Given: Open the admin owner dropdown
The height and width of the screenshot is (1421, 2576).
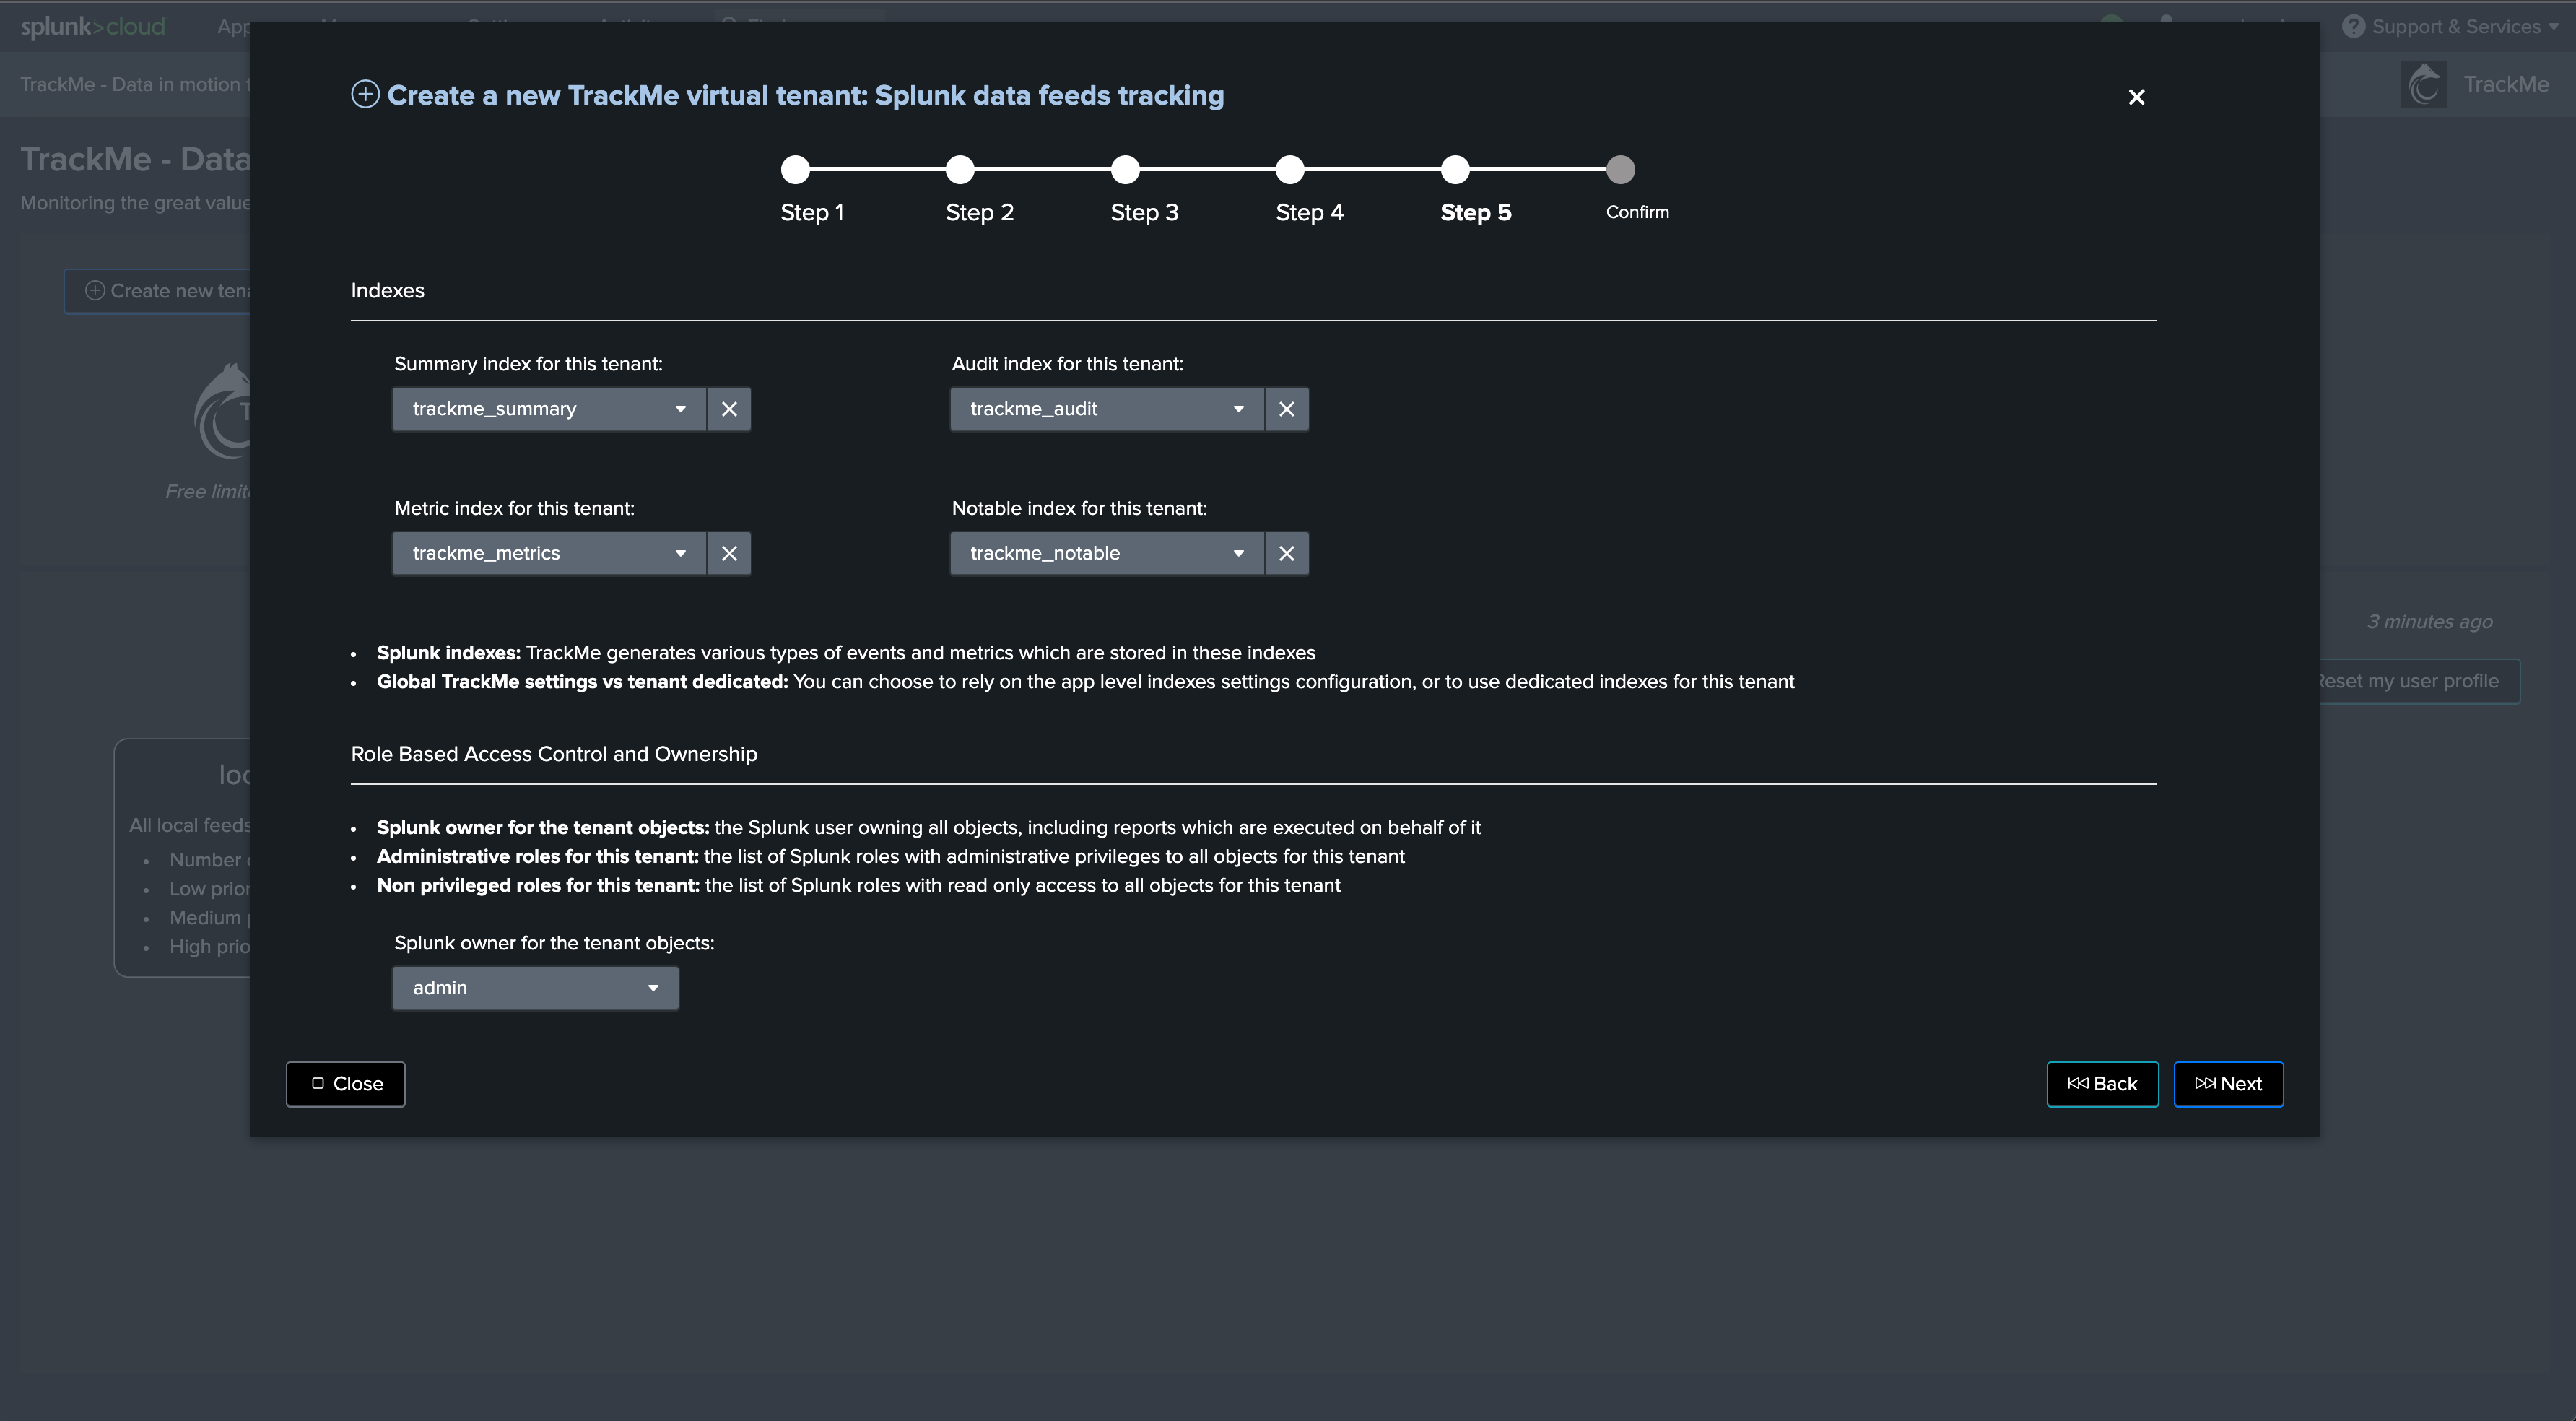Looking at the screenshot, I should tap(535, 988).
